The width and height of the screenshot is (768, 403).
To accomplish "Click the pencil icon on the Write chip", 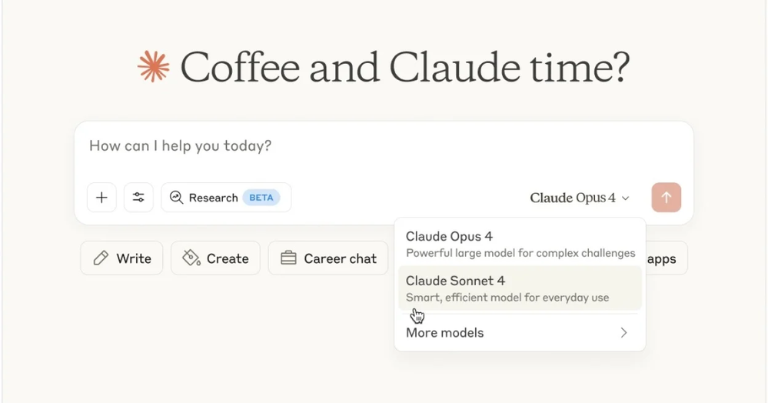I will point(101,258).
